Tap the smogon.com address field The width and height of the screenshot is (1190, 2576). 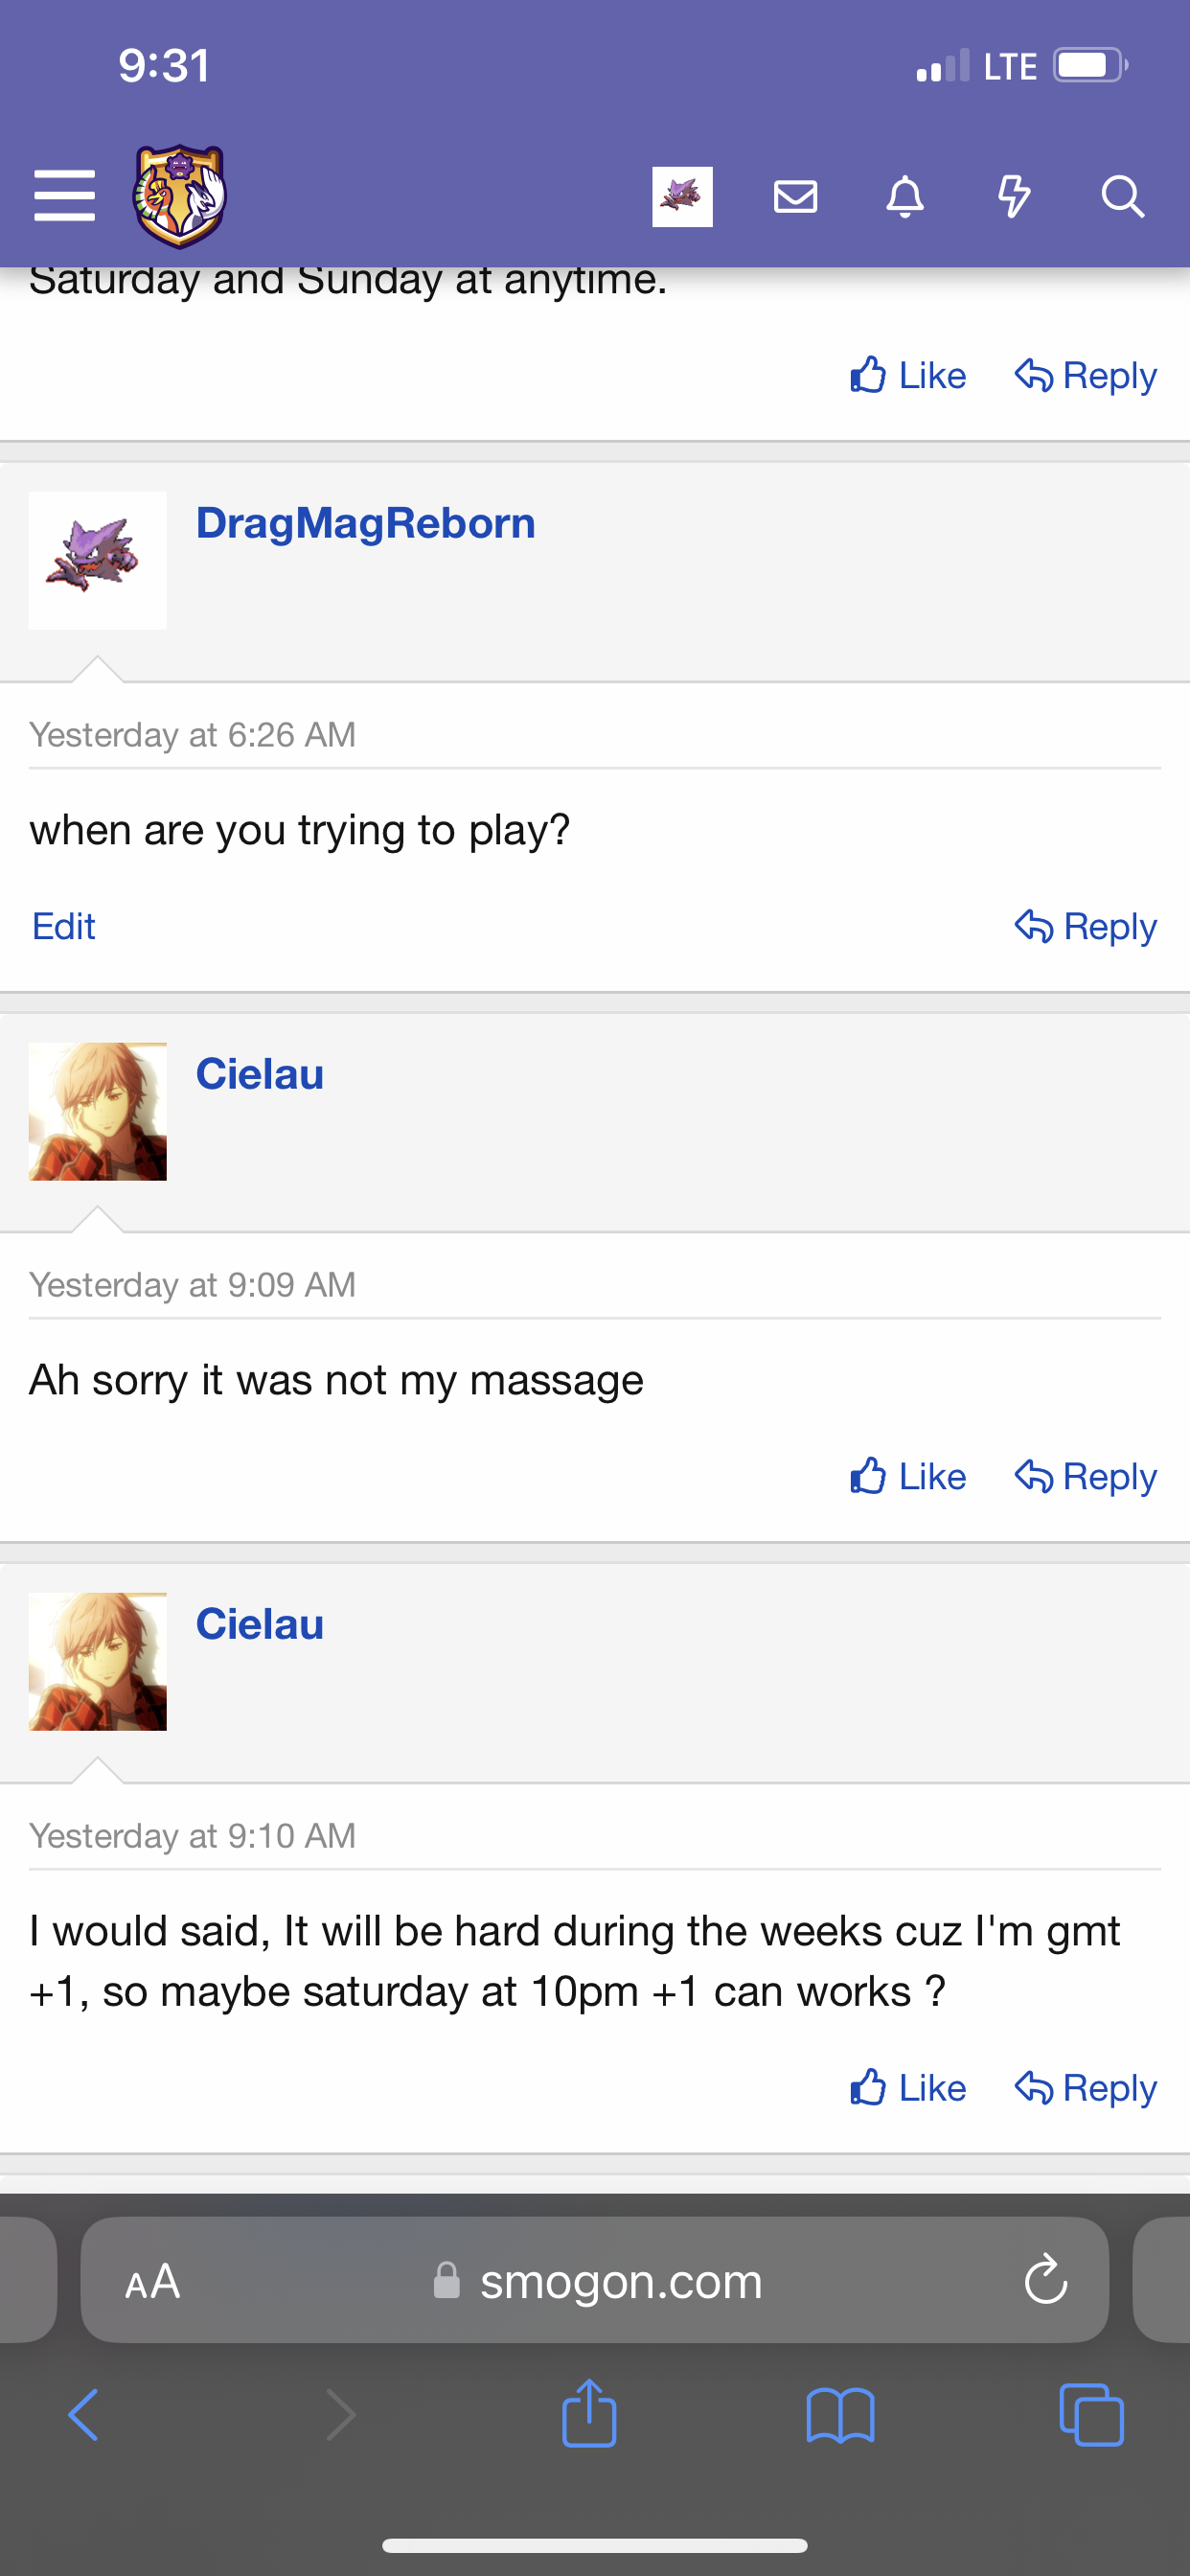[620, 2281]
